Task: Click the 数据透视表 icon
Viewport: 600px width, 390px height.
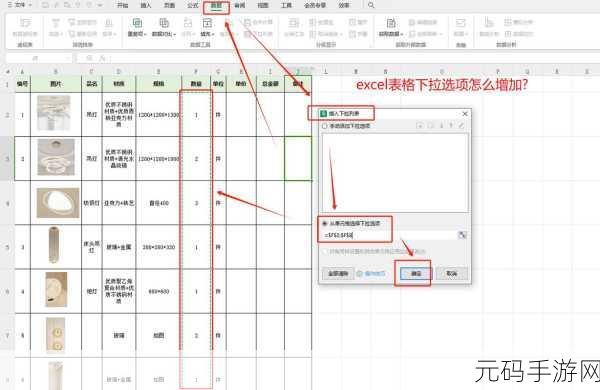Action: pyautogui.click(x=25, y=23)
